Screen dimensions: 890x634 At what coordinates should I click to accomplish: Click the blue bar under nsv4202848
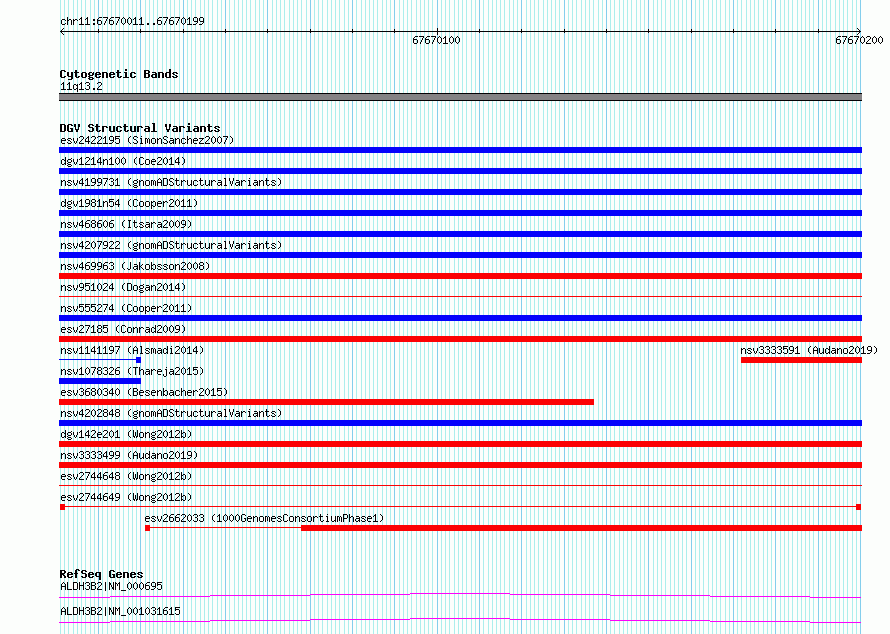[460, 423]
